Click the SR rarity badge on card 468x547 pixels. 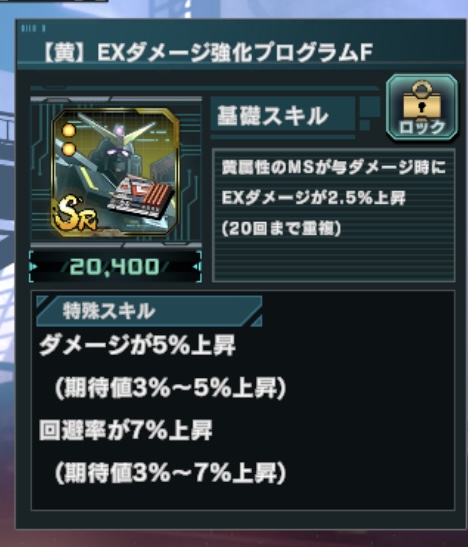click(74, 215)
